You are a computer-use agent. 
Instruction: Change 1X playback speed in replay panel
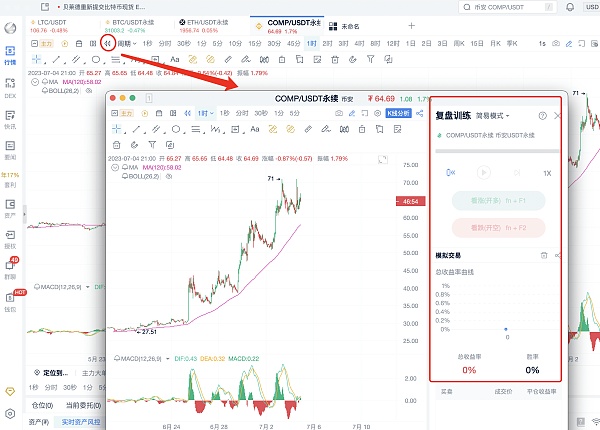[547, 173]
